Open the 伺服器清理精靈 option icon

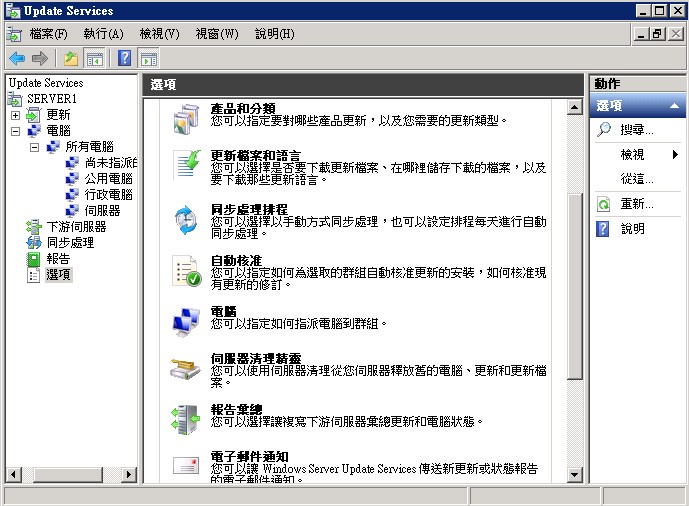tap(185, 368)
